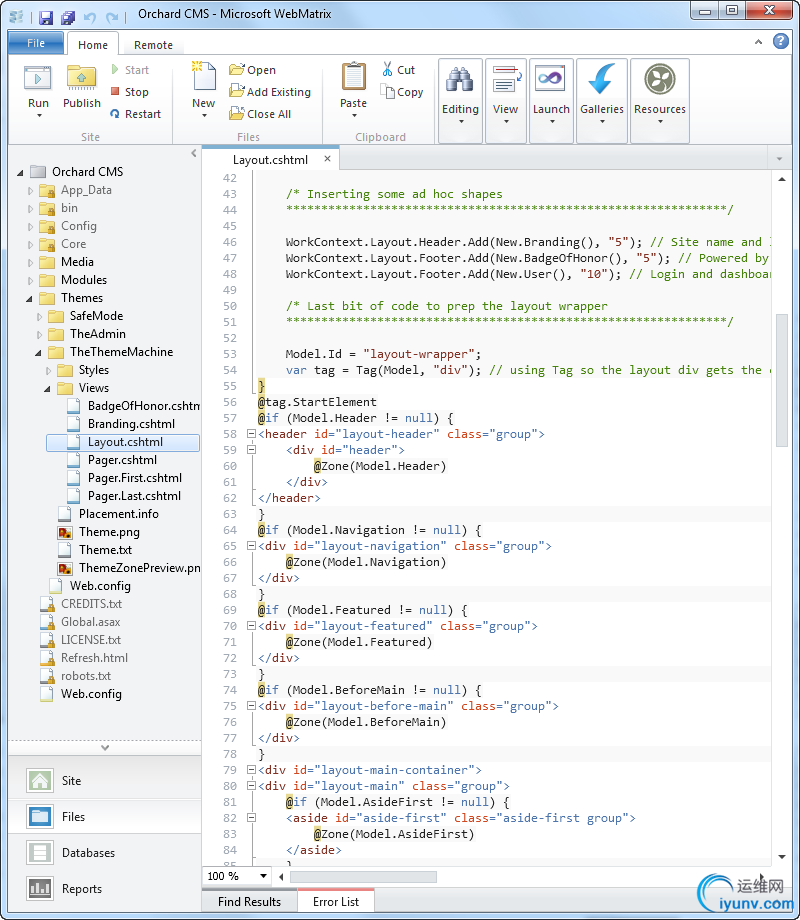Select Global.asax in the file tree
The height and width of the screenshot is (920, 800).
90,622
